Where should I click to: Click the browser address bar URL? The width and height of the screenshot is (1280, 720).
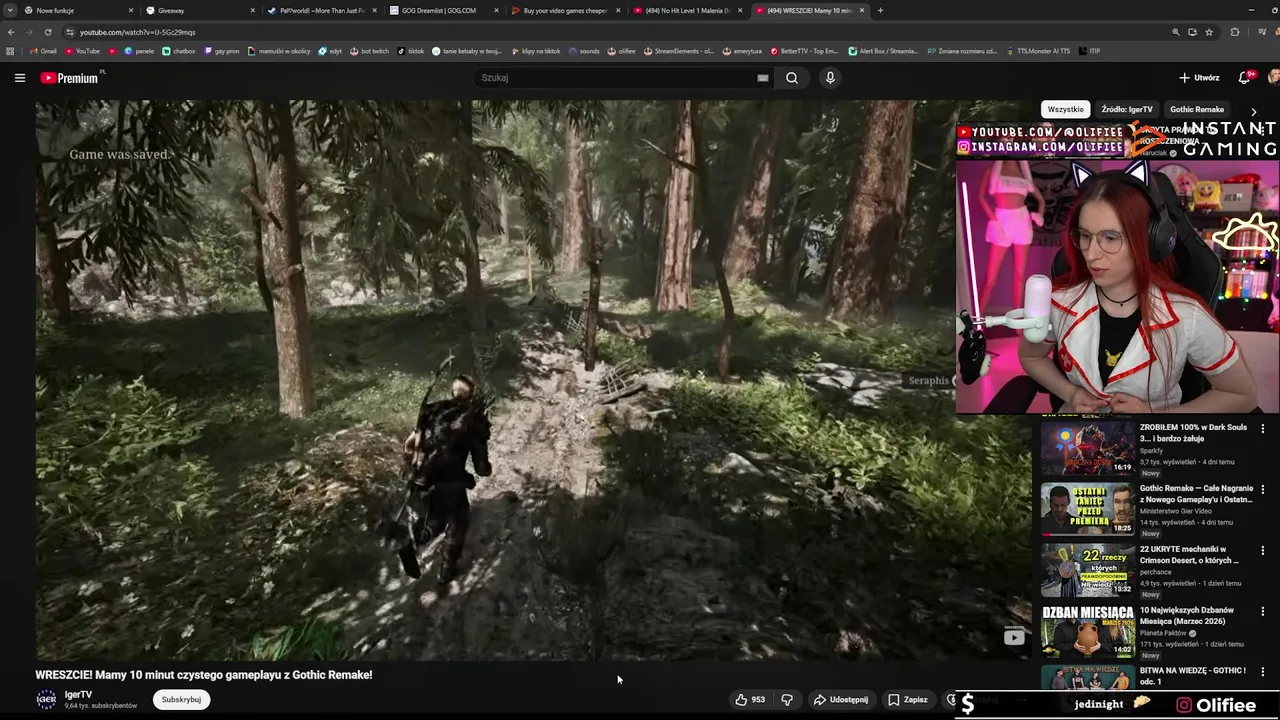pos(138,32)
